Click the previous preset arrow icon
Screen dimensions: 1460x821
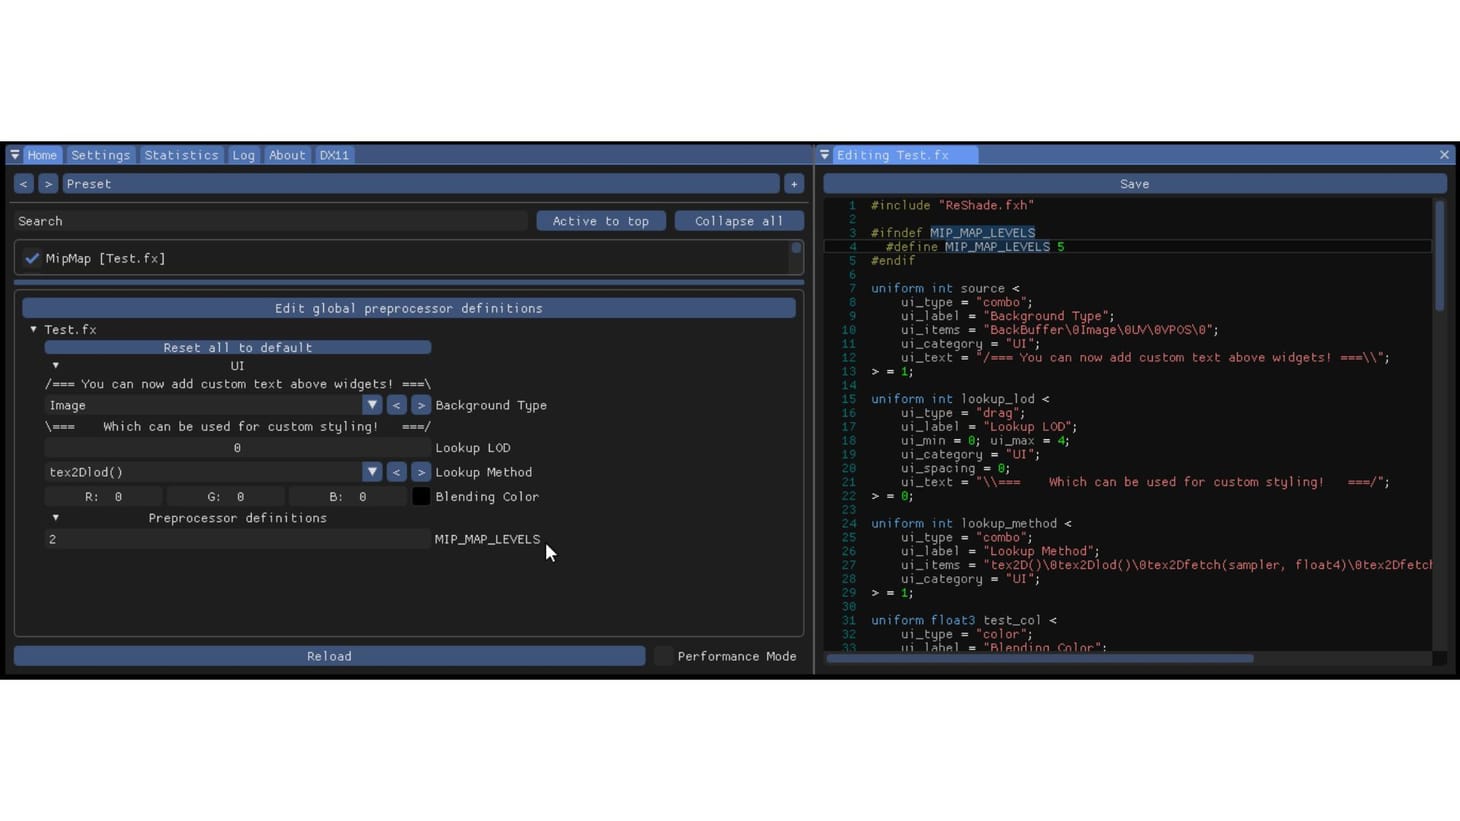(x=23, y=183)
